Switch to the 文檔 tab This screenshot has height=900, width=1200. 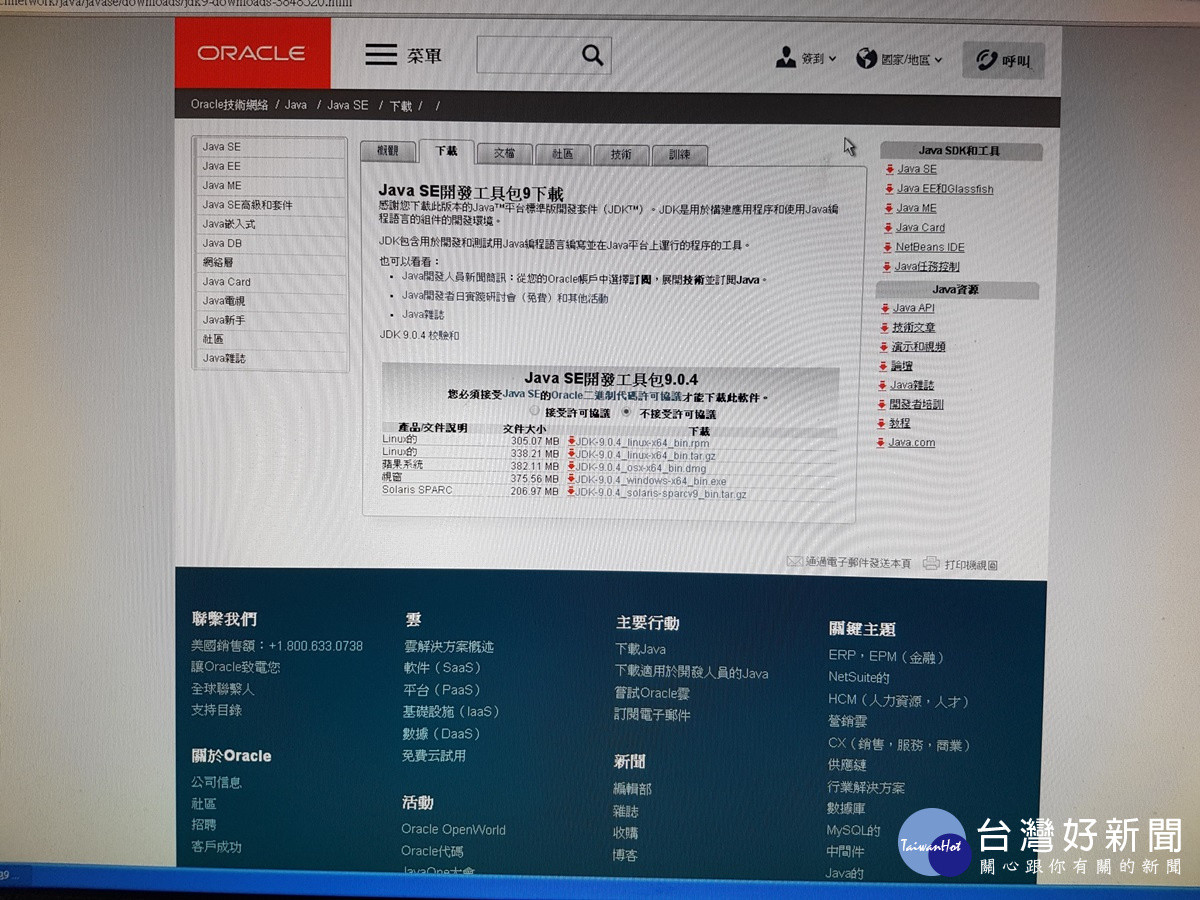click(x=504, y=153)
